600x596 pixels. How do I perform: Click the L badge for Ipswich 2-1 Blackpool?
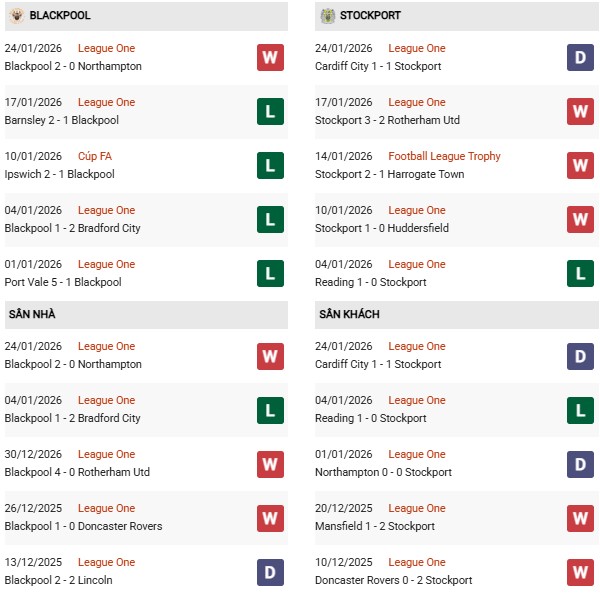pos(270,165)
